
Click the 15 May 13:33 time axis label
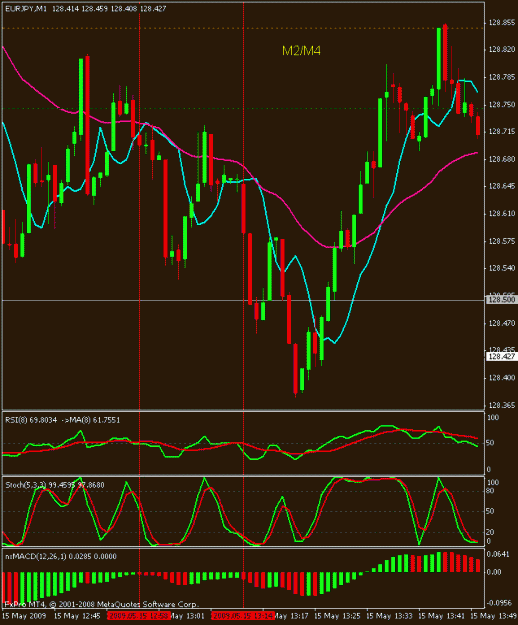pyautogui.click(x=389, y=616)
